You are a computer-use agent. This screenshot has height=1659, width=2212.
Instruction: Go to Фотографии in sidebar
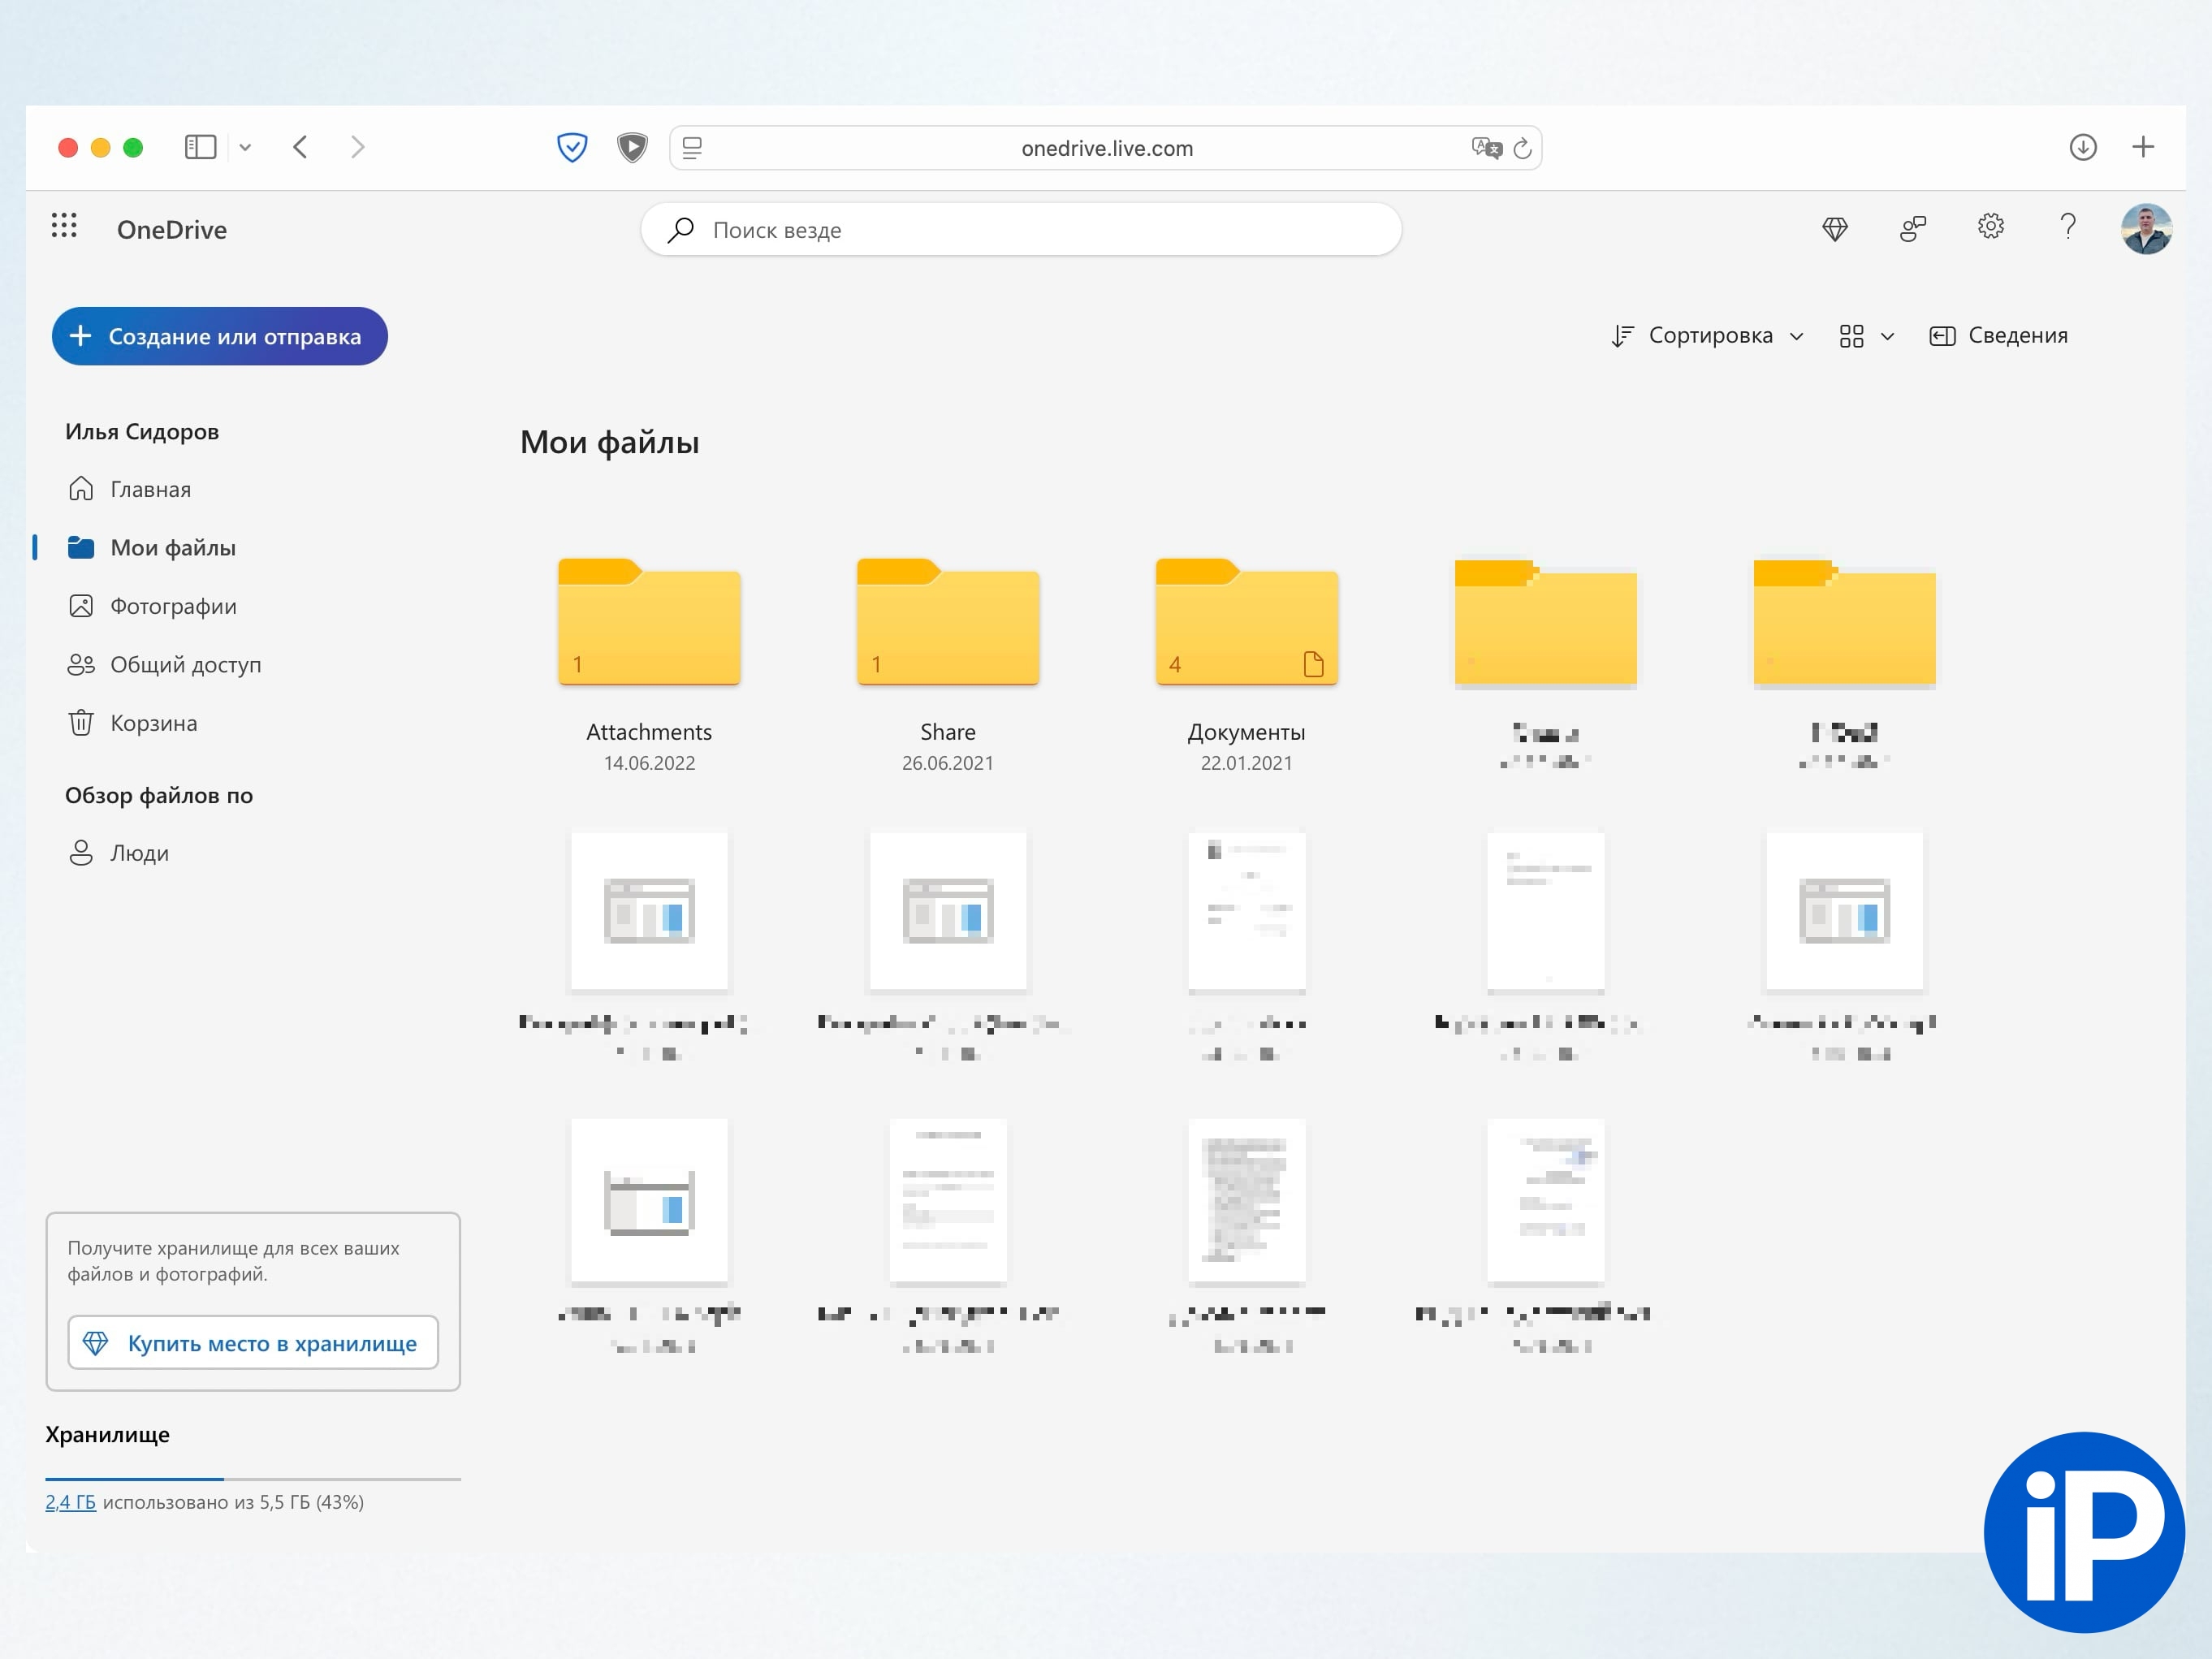[173, 606]
